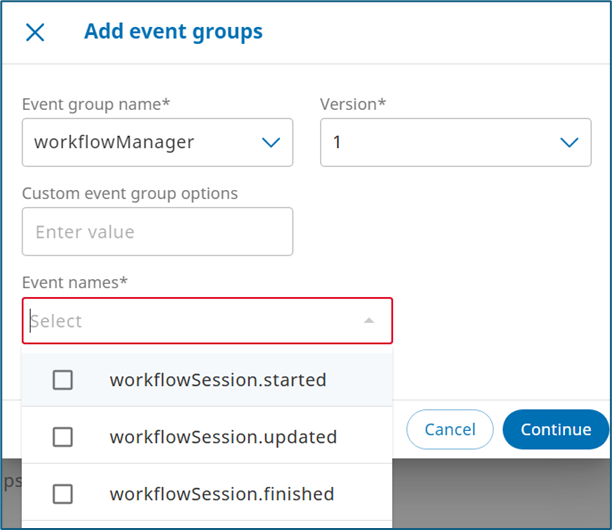The height and width of the screenshot is (530, 612).
Task: Pick the workflowSession.updated option text
Action: [x=223, y=437]
